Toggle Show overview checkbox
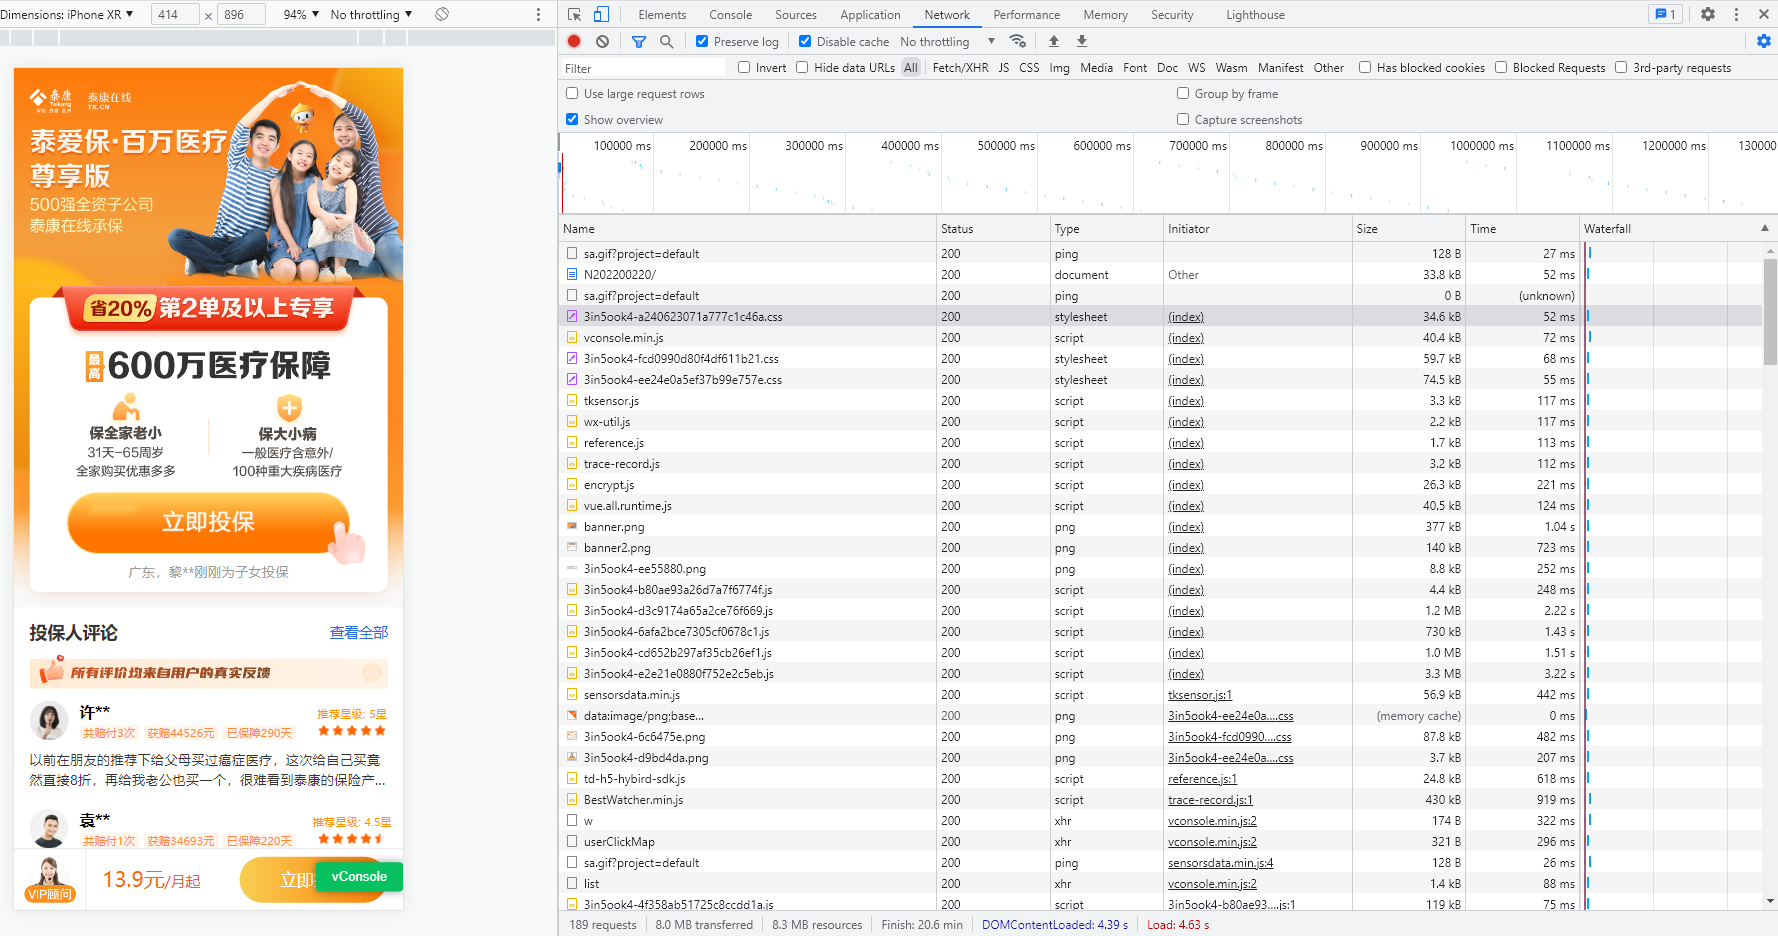This screenshot has height=936, width=1778. [x=572, y=119]
